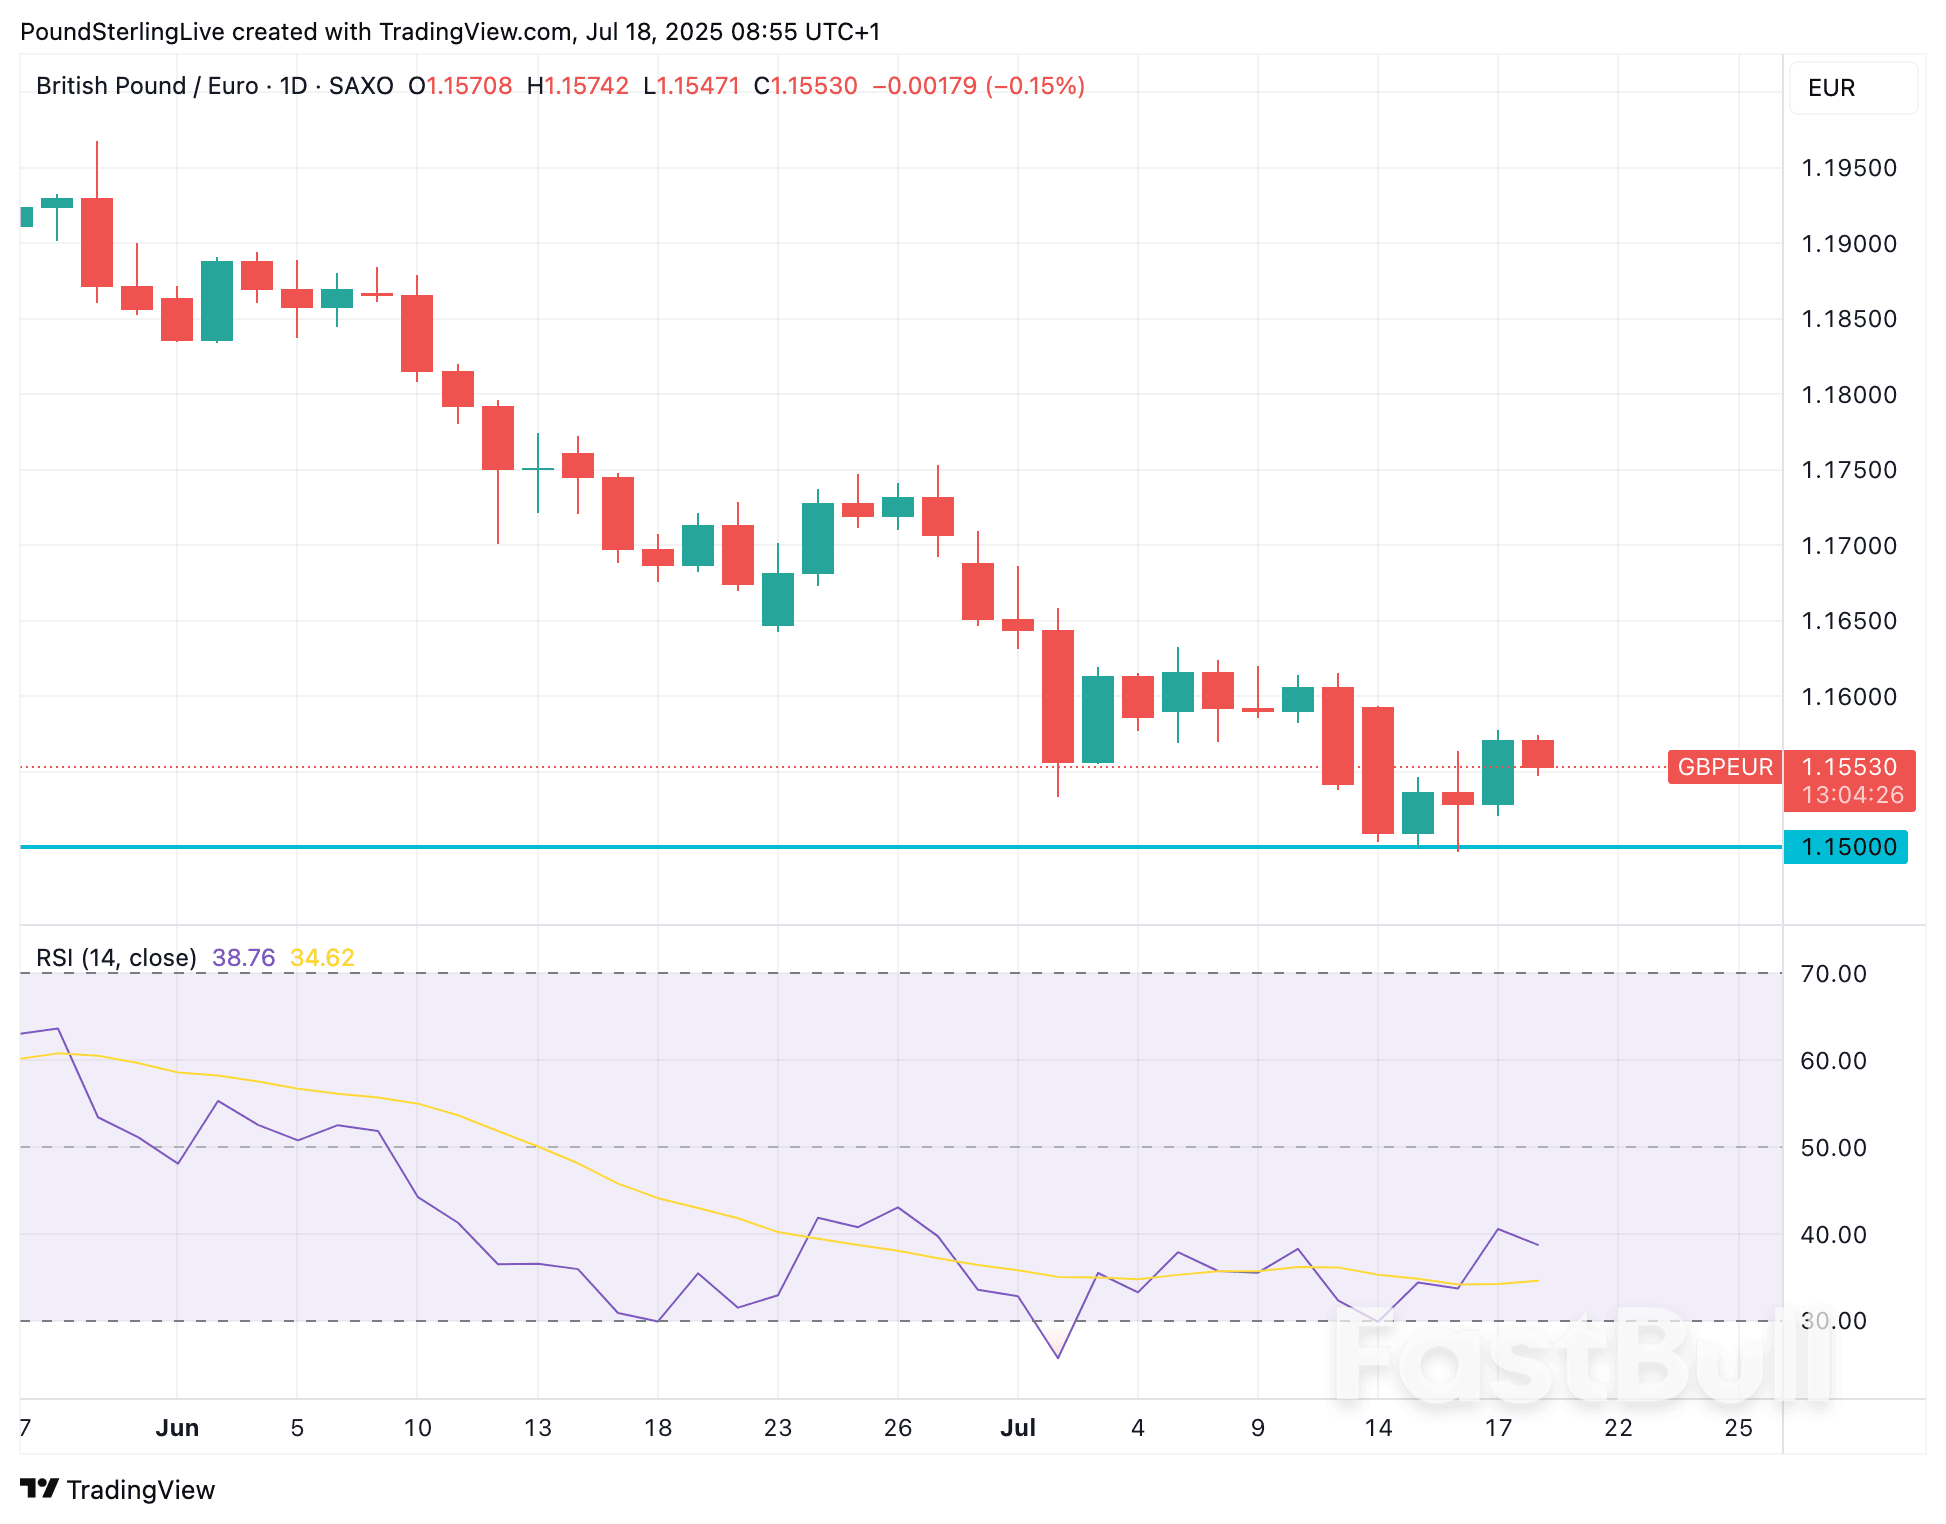Click the Jul label on the date axis
The width and height of the screenshot is (1946, 1524).
[x=1018, y=1427]
